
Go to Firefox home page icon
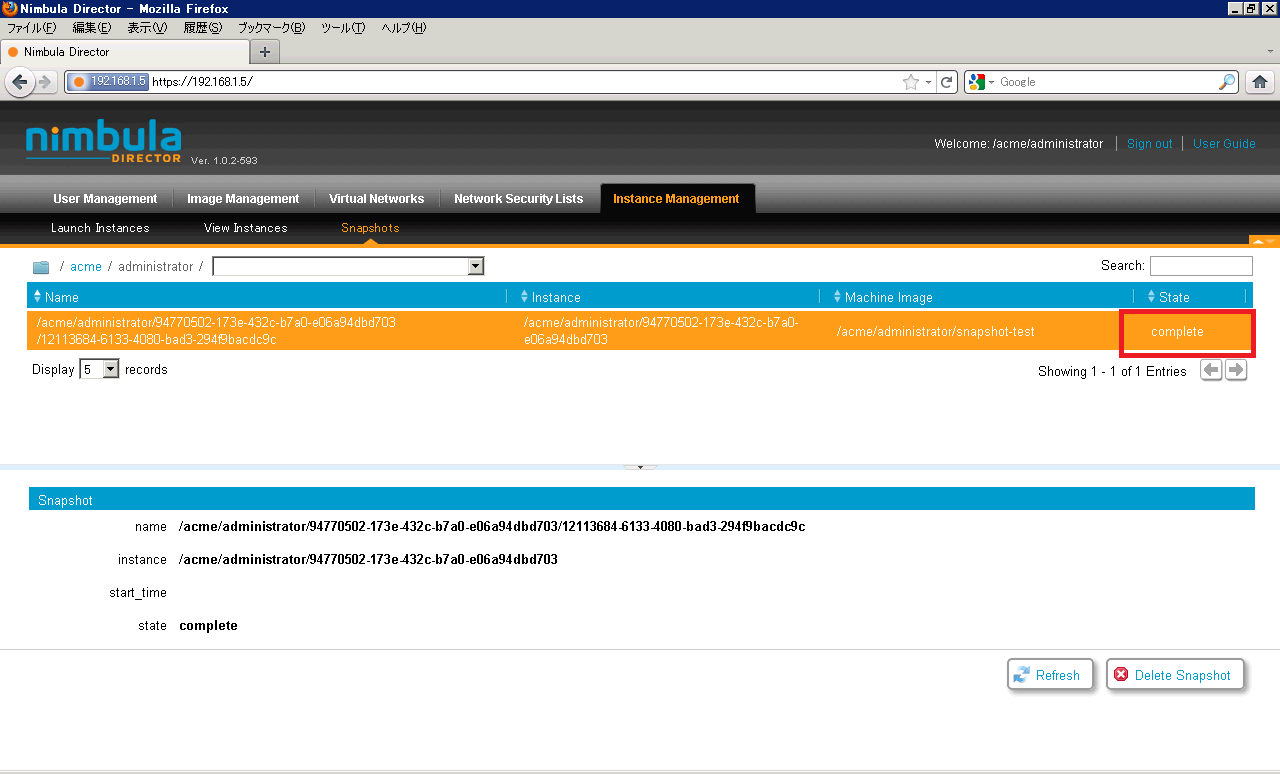[x=1260, y=82]
